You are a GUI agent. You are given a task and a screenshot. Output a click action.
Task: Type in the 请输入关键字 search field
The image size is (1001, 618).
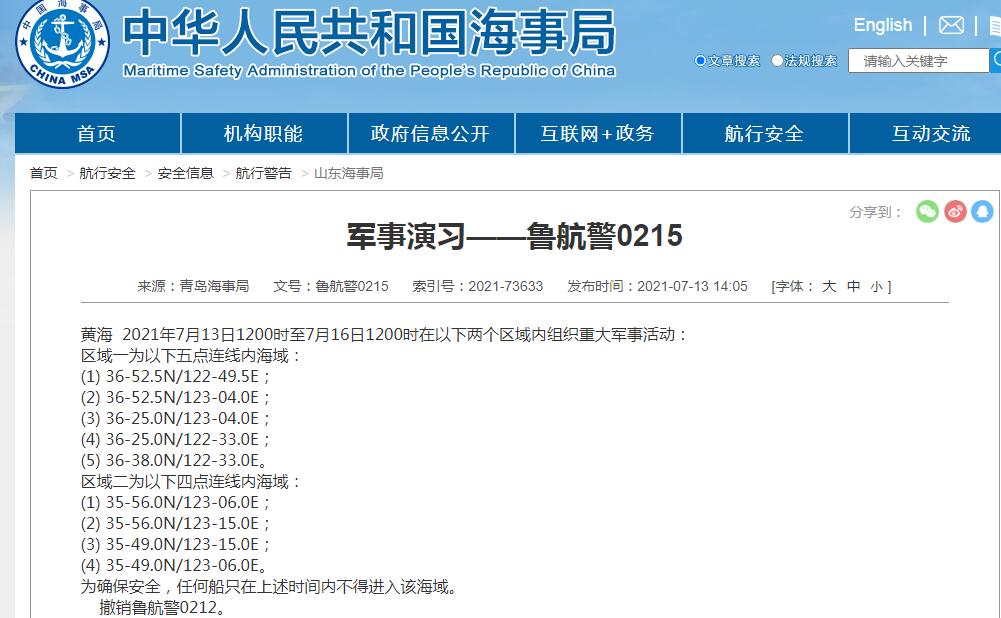(915, 61)
